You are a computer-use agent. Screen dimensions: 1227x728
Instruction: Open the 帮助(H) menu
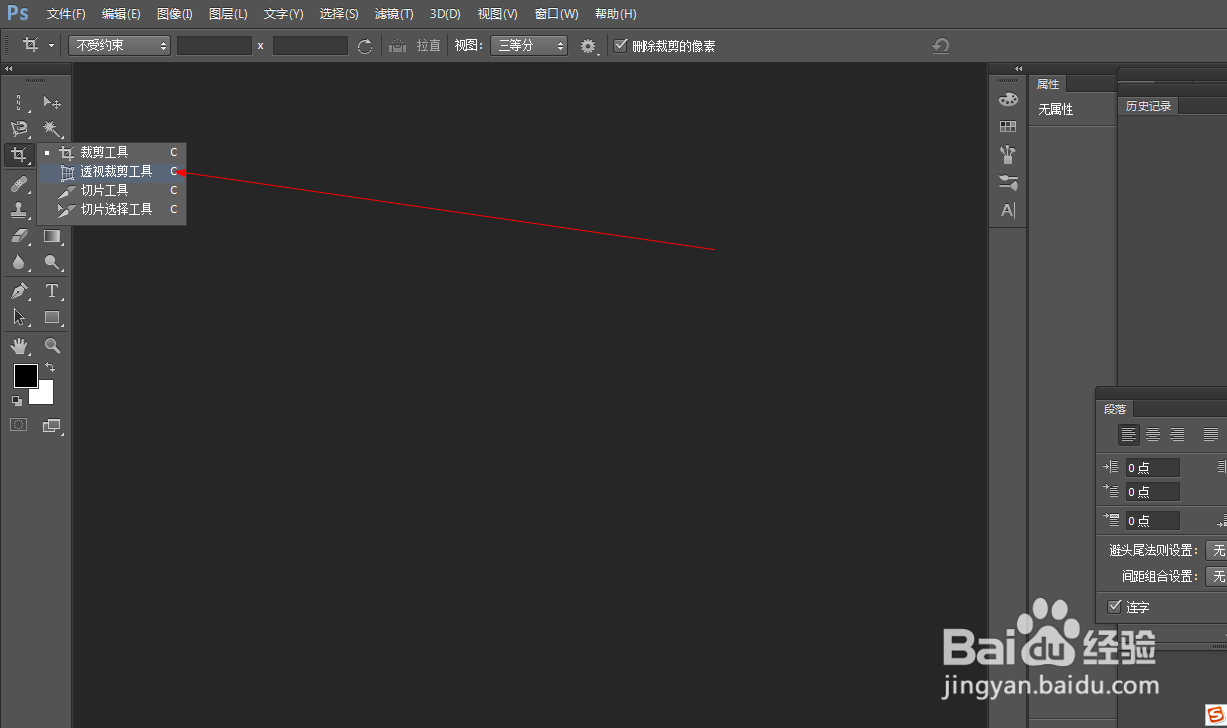point(615,14)
